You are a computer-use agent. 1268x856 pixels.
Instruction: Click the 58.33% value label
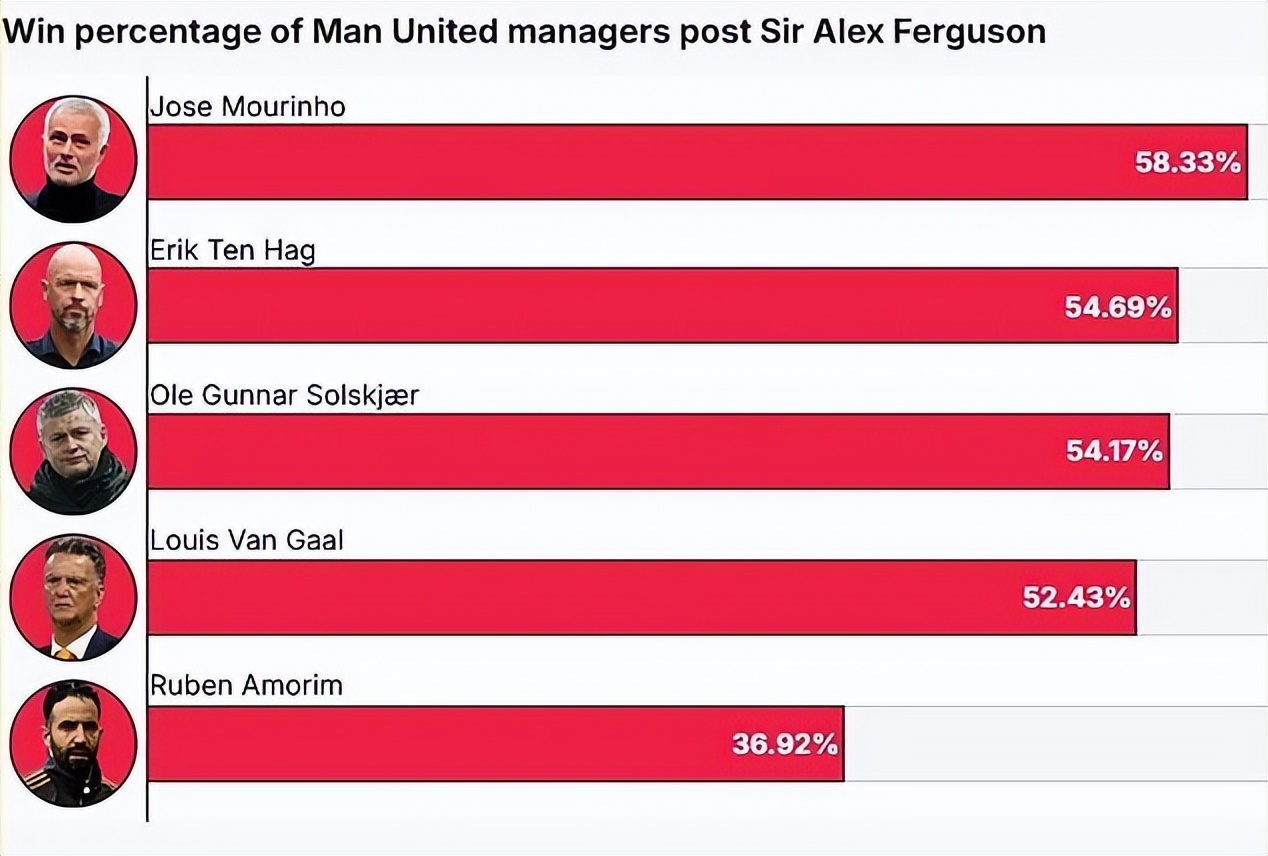point(1187,162)
